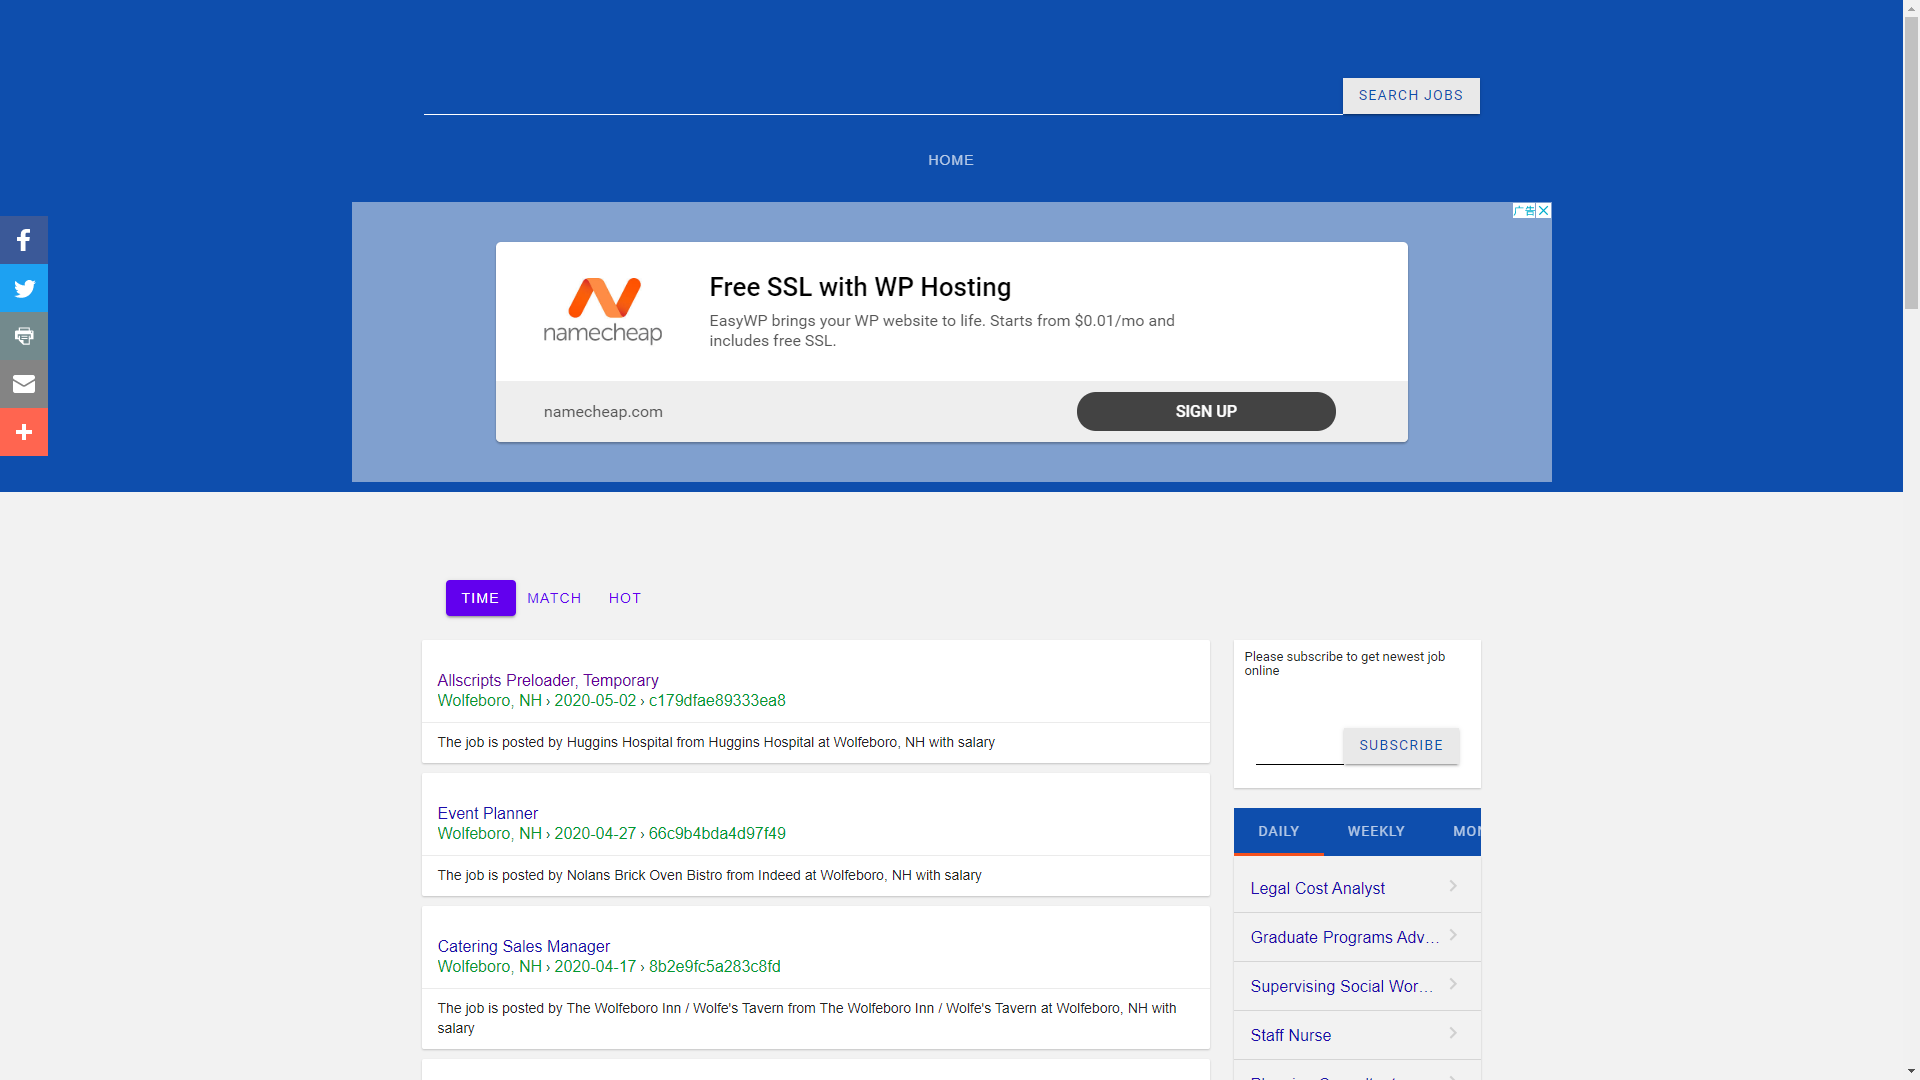Select the Print share icon

(23, 336)
